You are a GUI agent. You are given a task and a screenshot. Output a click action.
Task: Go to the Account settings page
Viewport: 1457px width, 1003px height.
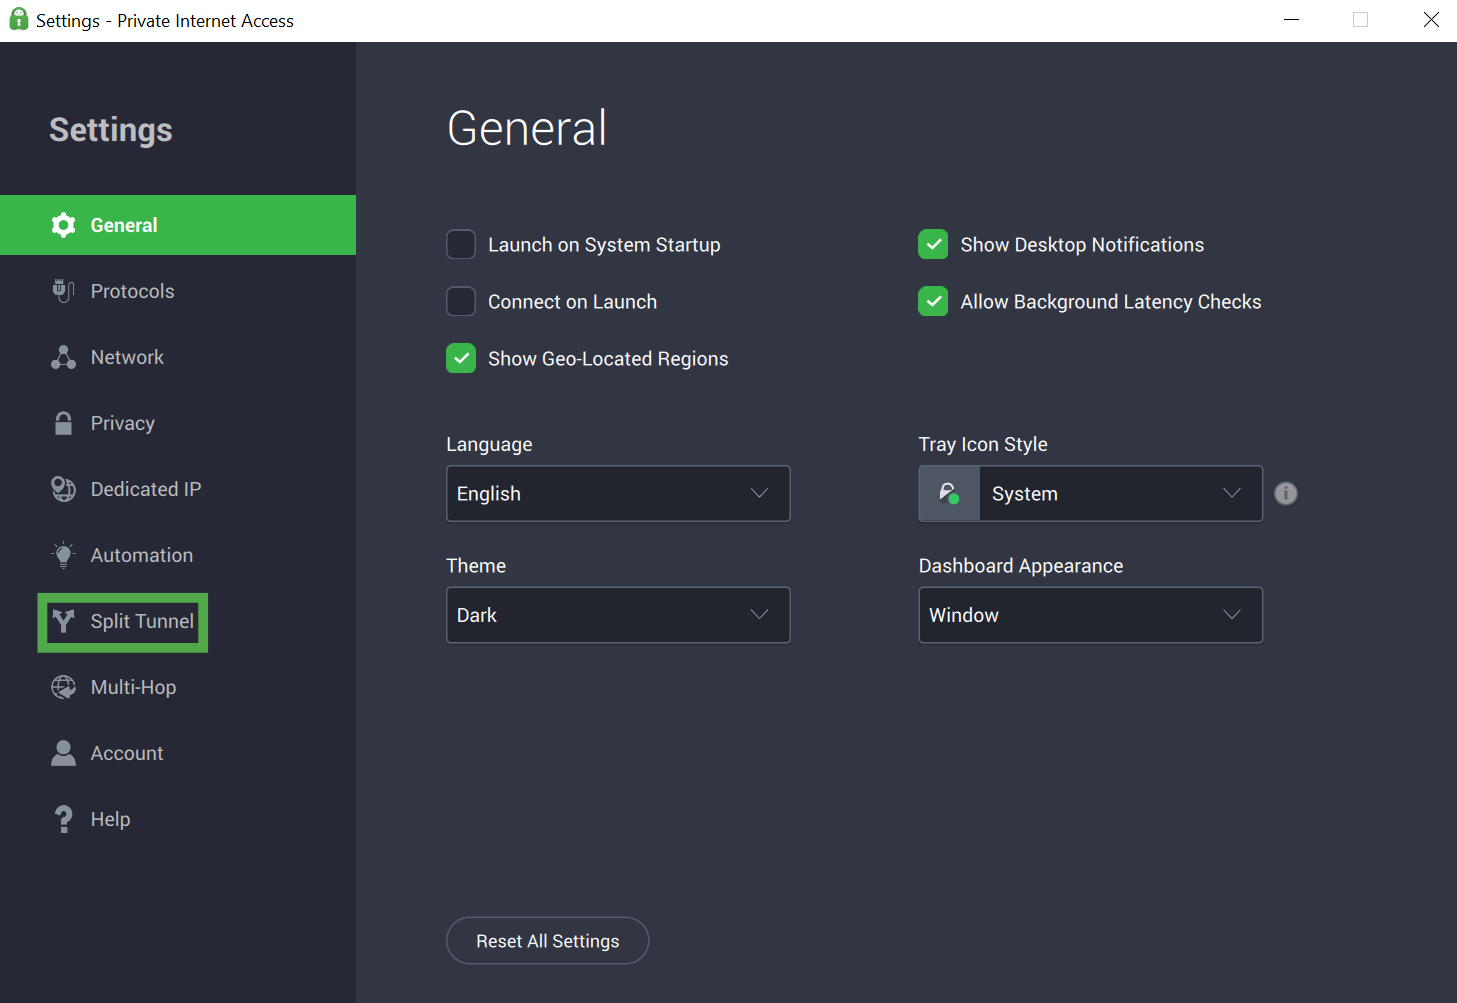[178, 753]
